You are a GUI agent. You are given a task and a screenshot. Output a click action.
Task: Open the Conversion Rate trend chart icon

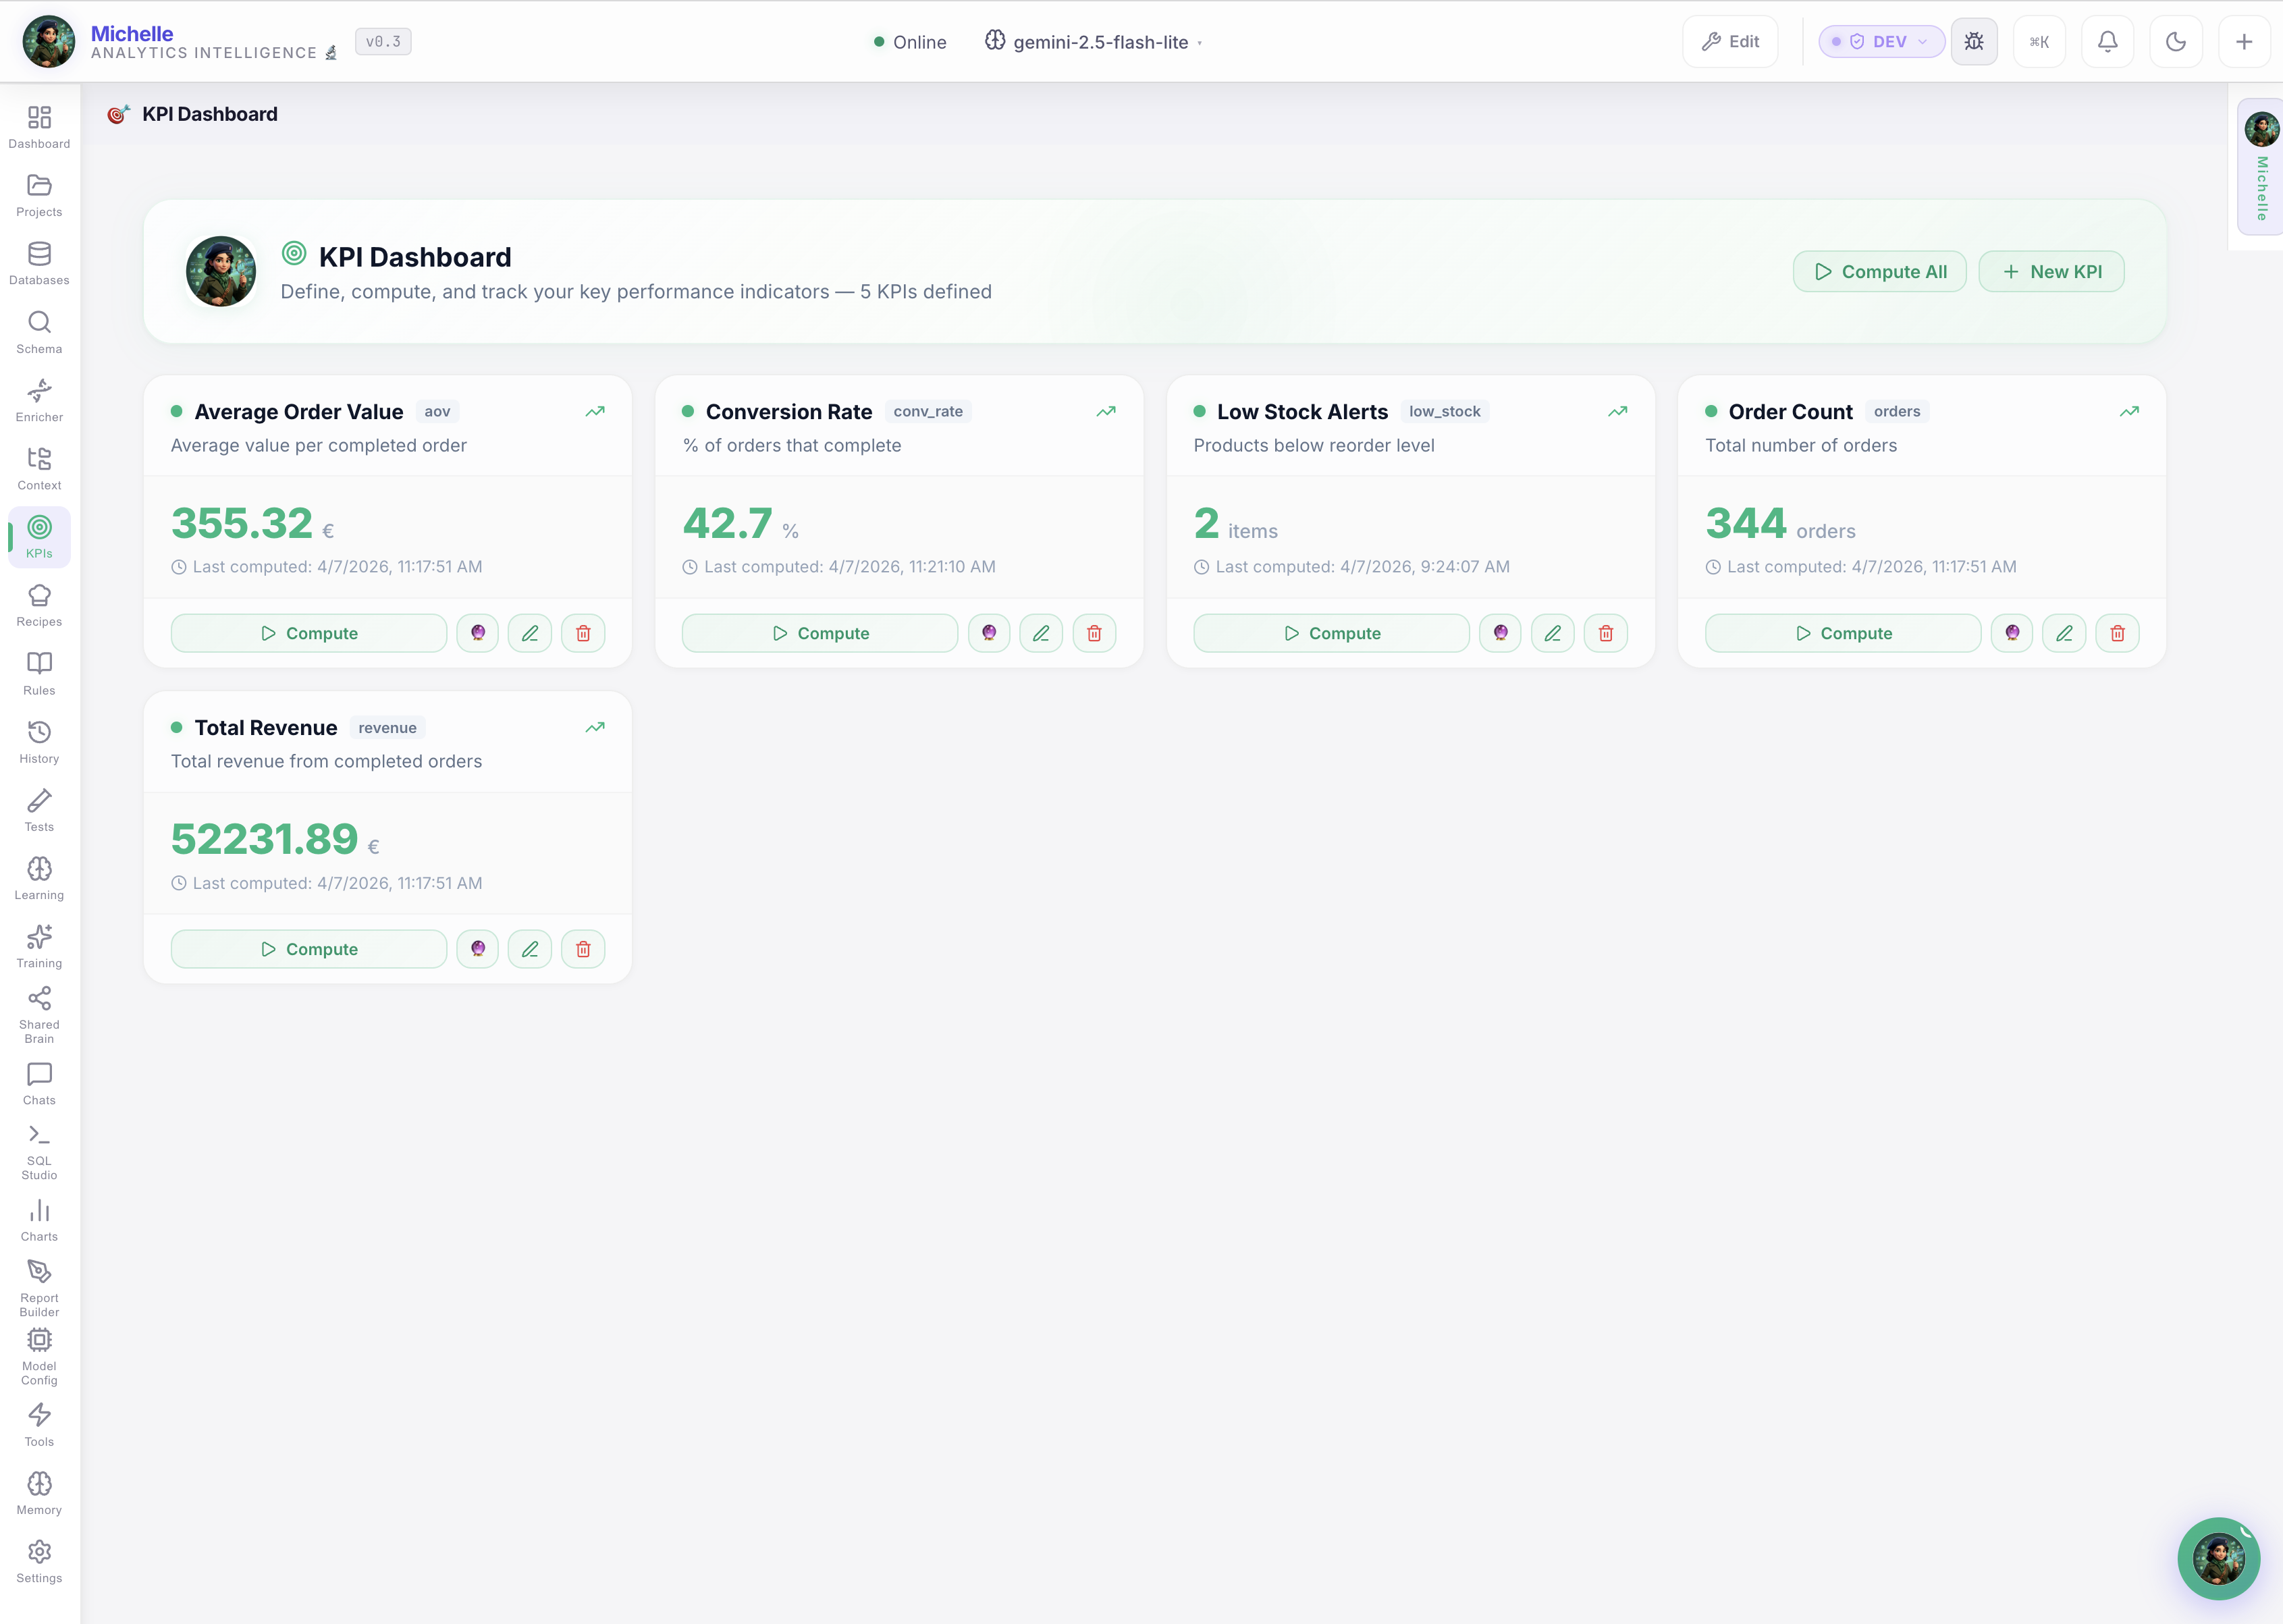click(1106, 411)
